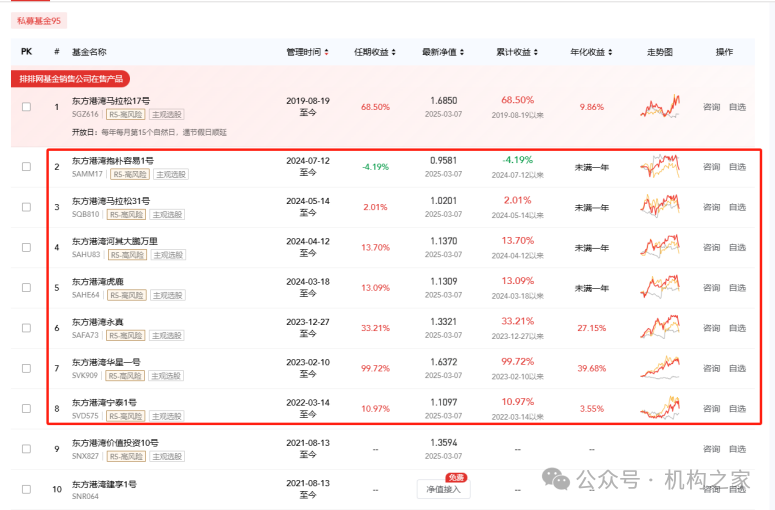
Task: Sort by 累计收益 column
Action: tap(517, 52)
